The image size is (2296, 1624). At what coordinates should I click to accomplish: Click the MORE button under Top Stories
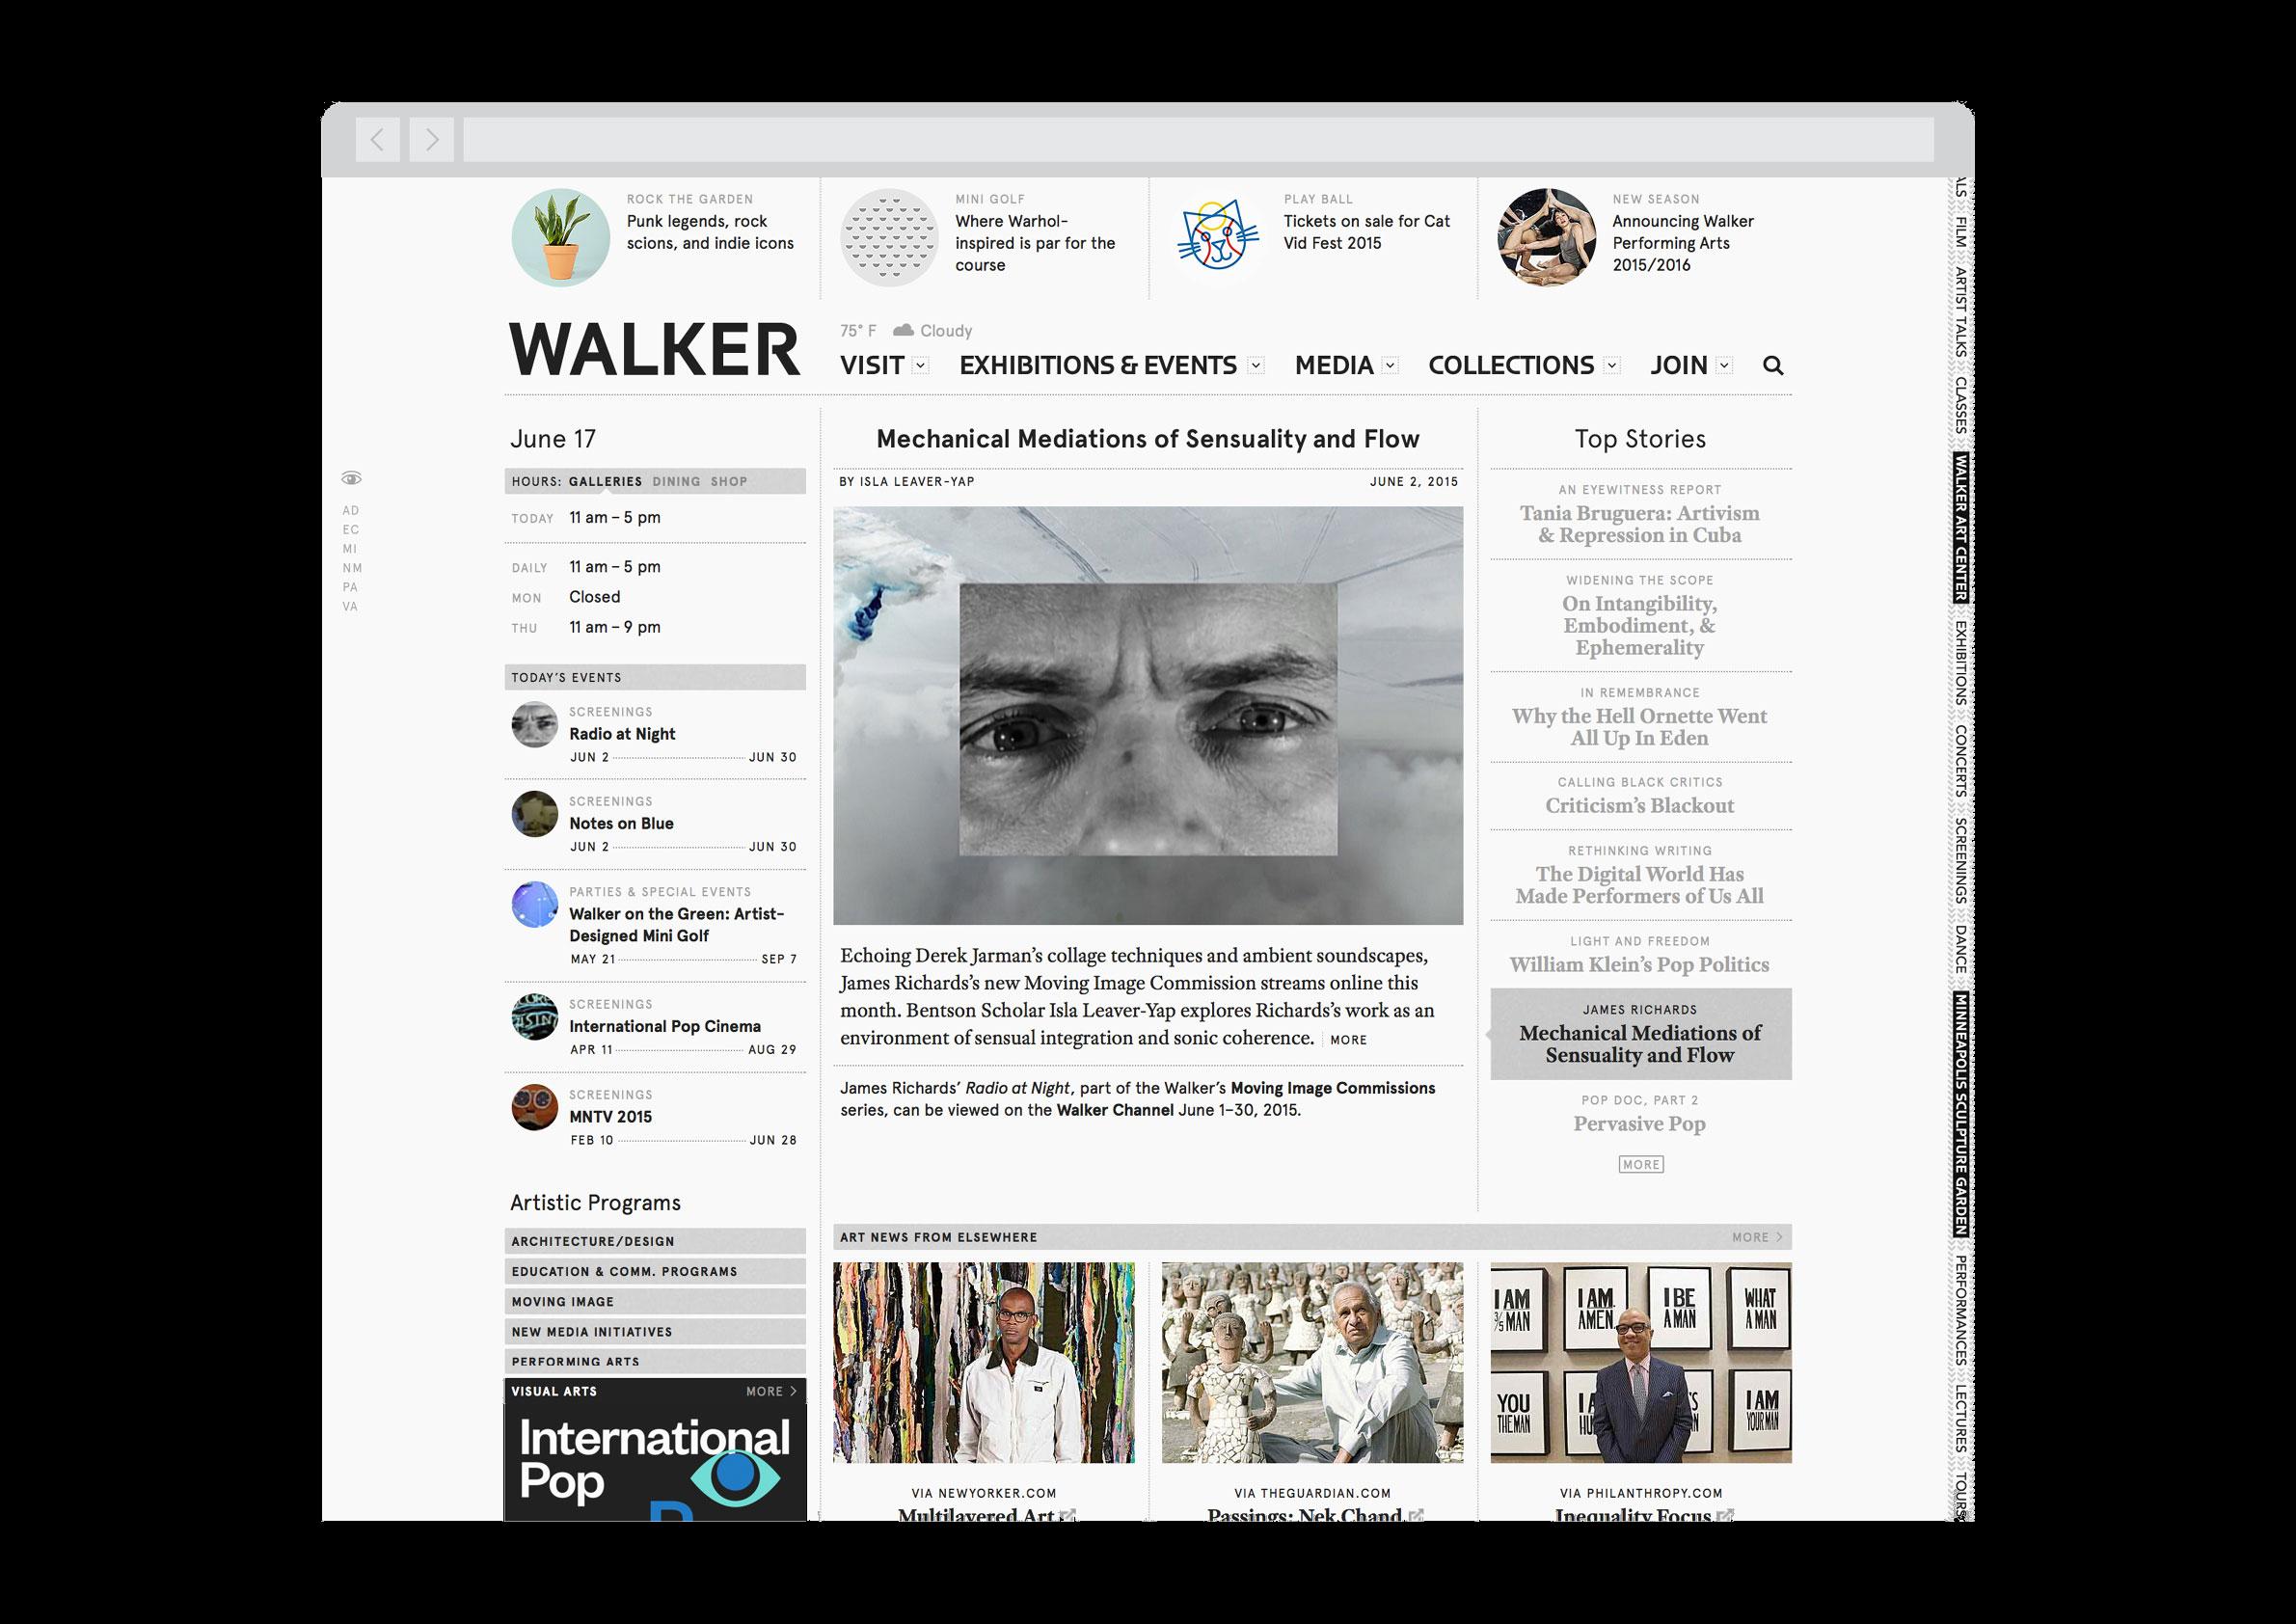click(x=1640, y=1165)
